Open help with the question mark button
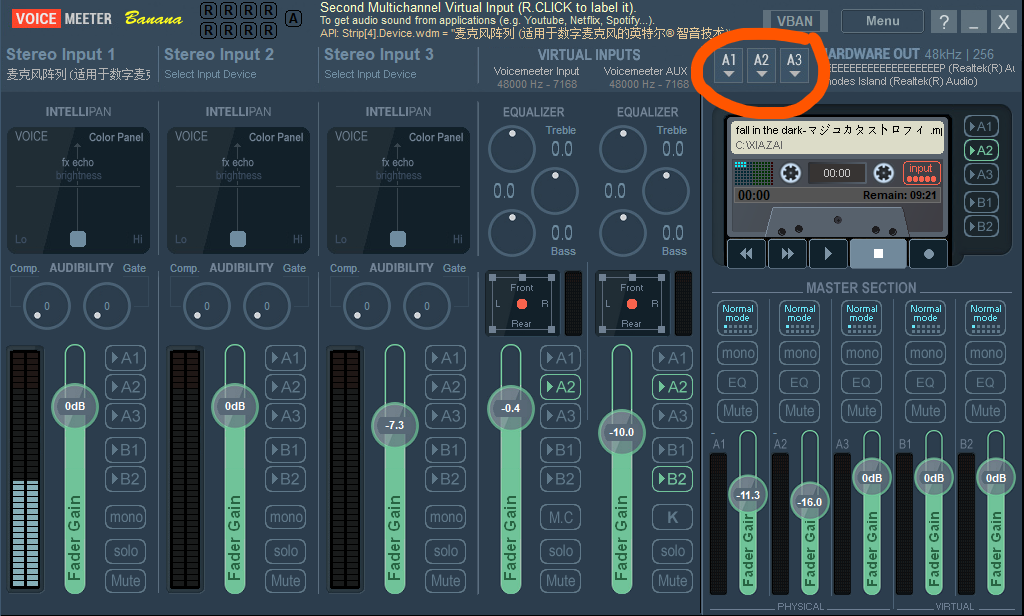The height and width of the screenshot is (616, 1024). (944, 22)
